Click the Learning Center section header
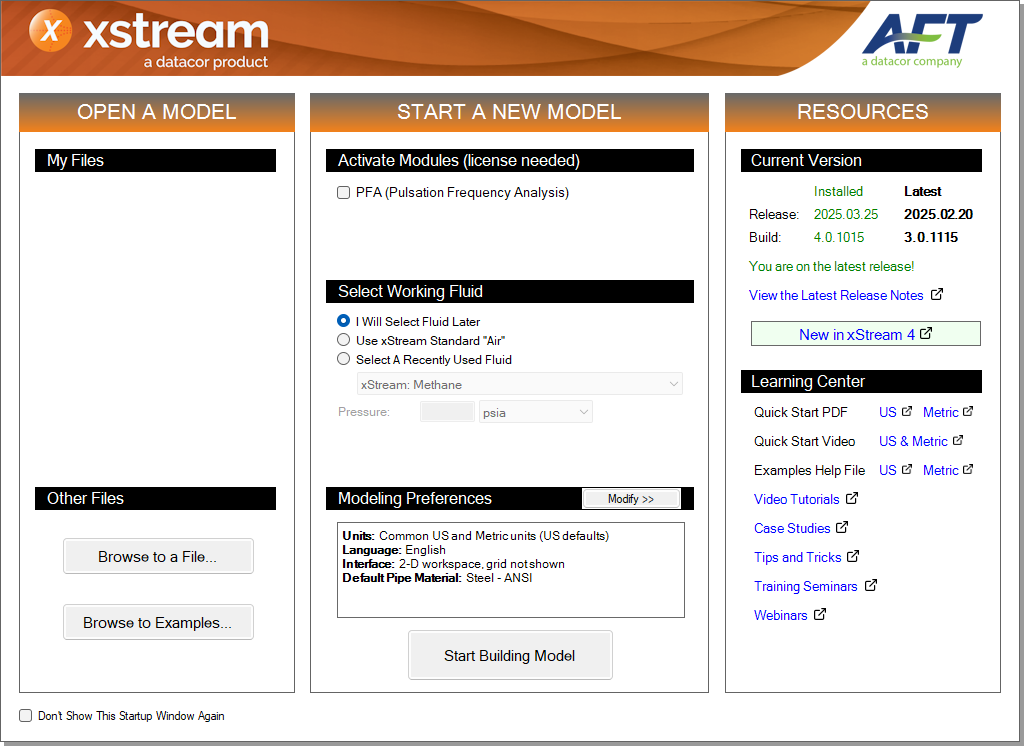 (x=861, y=381)
